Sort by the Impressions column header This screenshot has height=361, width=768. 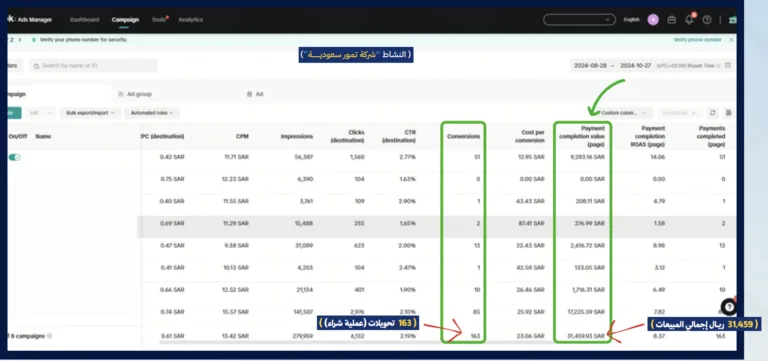point(297,137)
